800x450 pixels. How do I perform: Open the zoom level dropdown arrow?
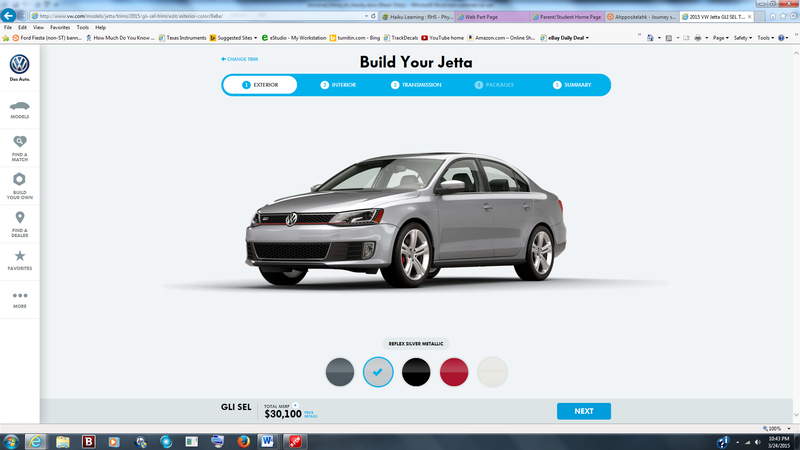point(789,429)
